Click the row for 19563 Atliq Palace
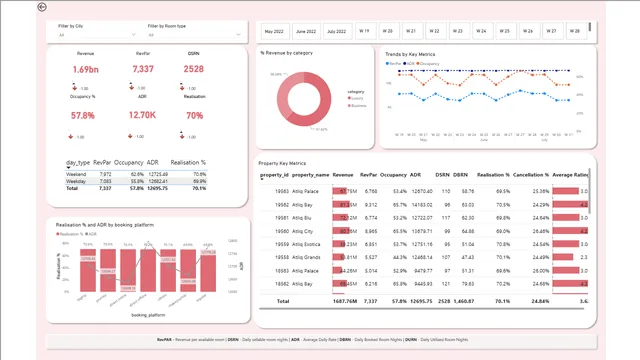Viewport: 640px width, 360px height. tap(423, 191)
